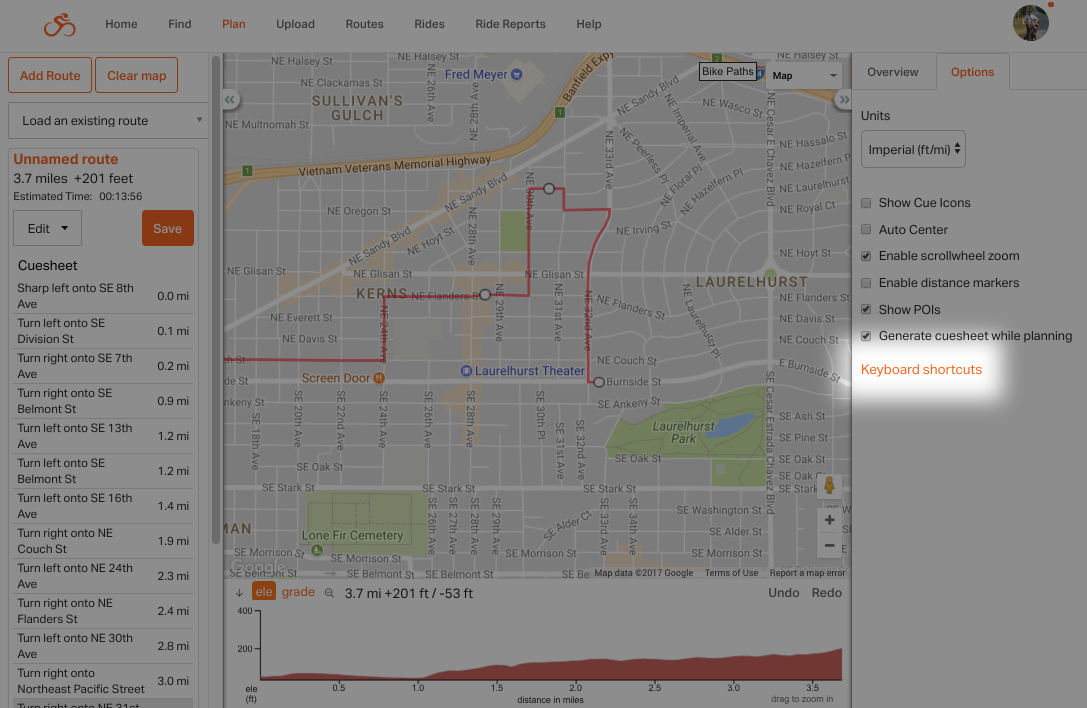The width and height of the screenshot is (1087, 708).
Task: Open the Help menu item
Action: pos(589,24)
